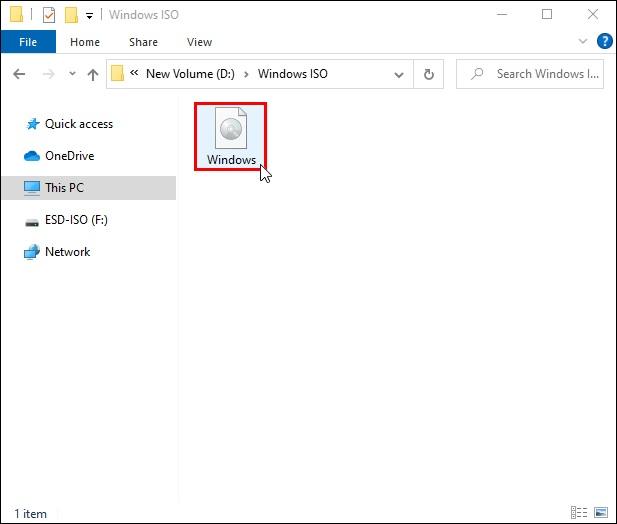Click New Volume (D:) in the address path
The image size is (617, 524).
(x=192, y=74)
